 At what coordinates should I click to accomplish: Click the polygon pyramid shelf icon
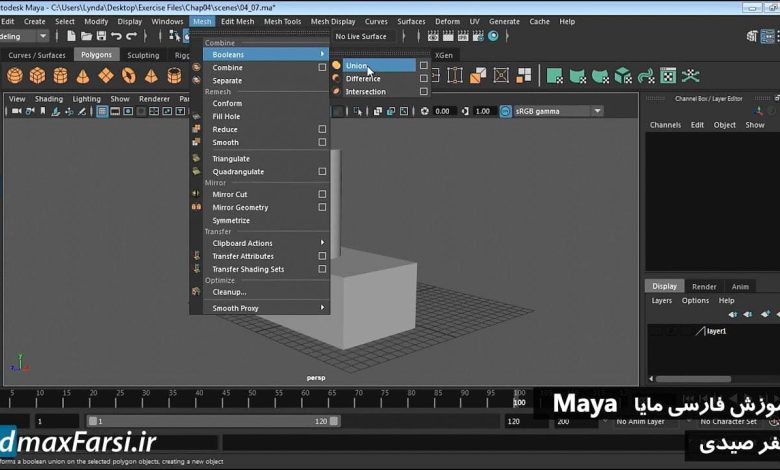click(x=152, y=75)
